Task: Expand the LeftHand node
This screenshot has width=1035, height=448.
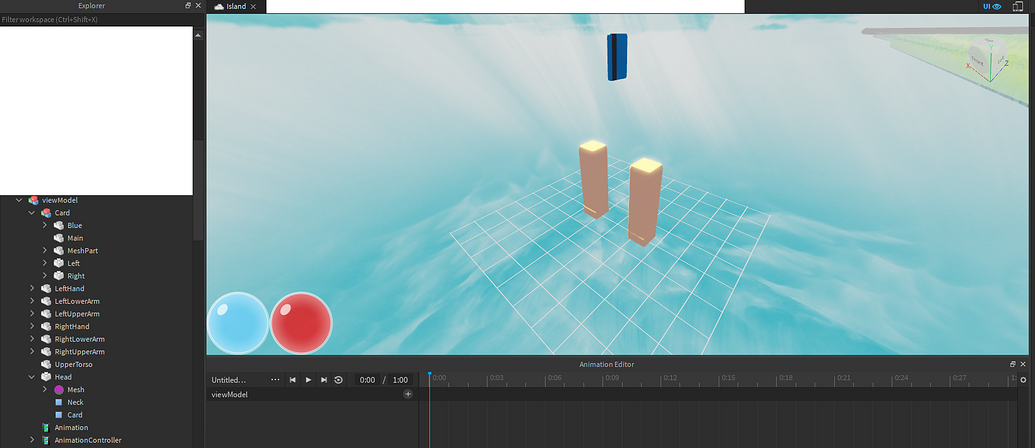Action: (32, 288)
